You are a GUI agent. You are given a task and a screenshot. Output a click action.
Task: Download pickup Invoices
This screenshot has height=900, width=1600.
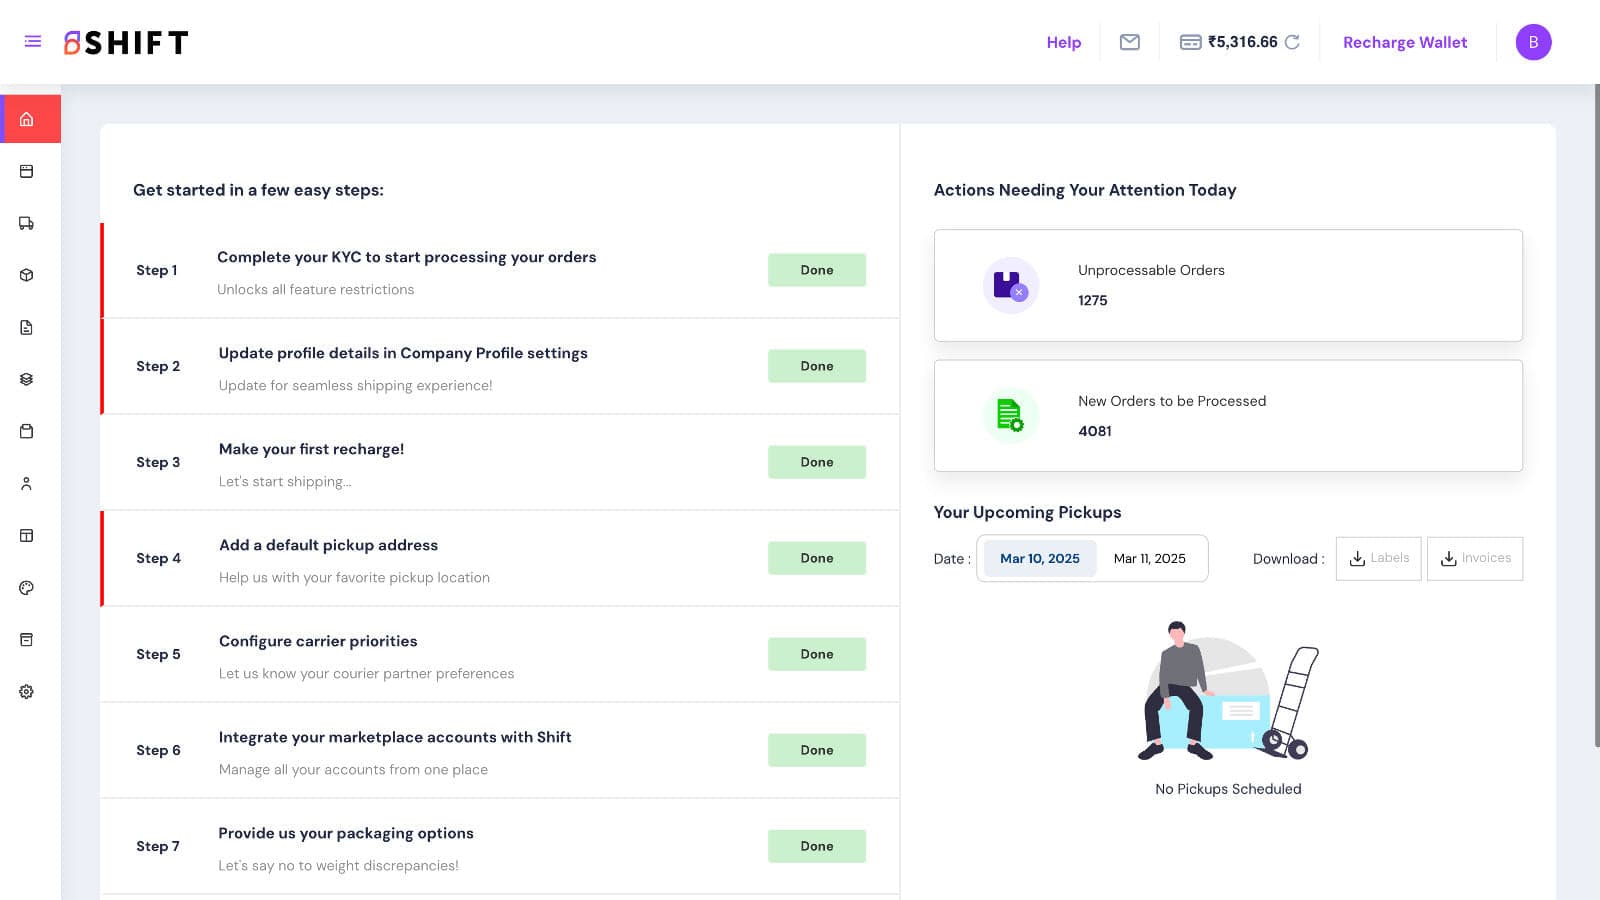tap(1475, 558)
